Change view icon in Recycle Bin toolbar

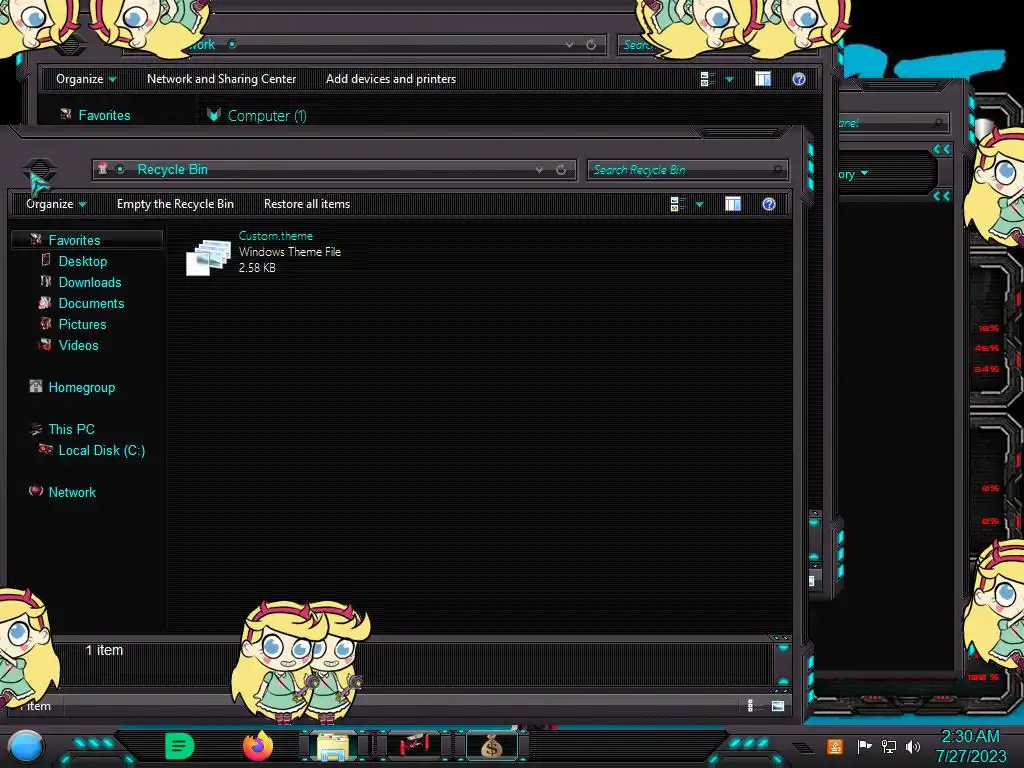(678, 204)
